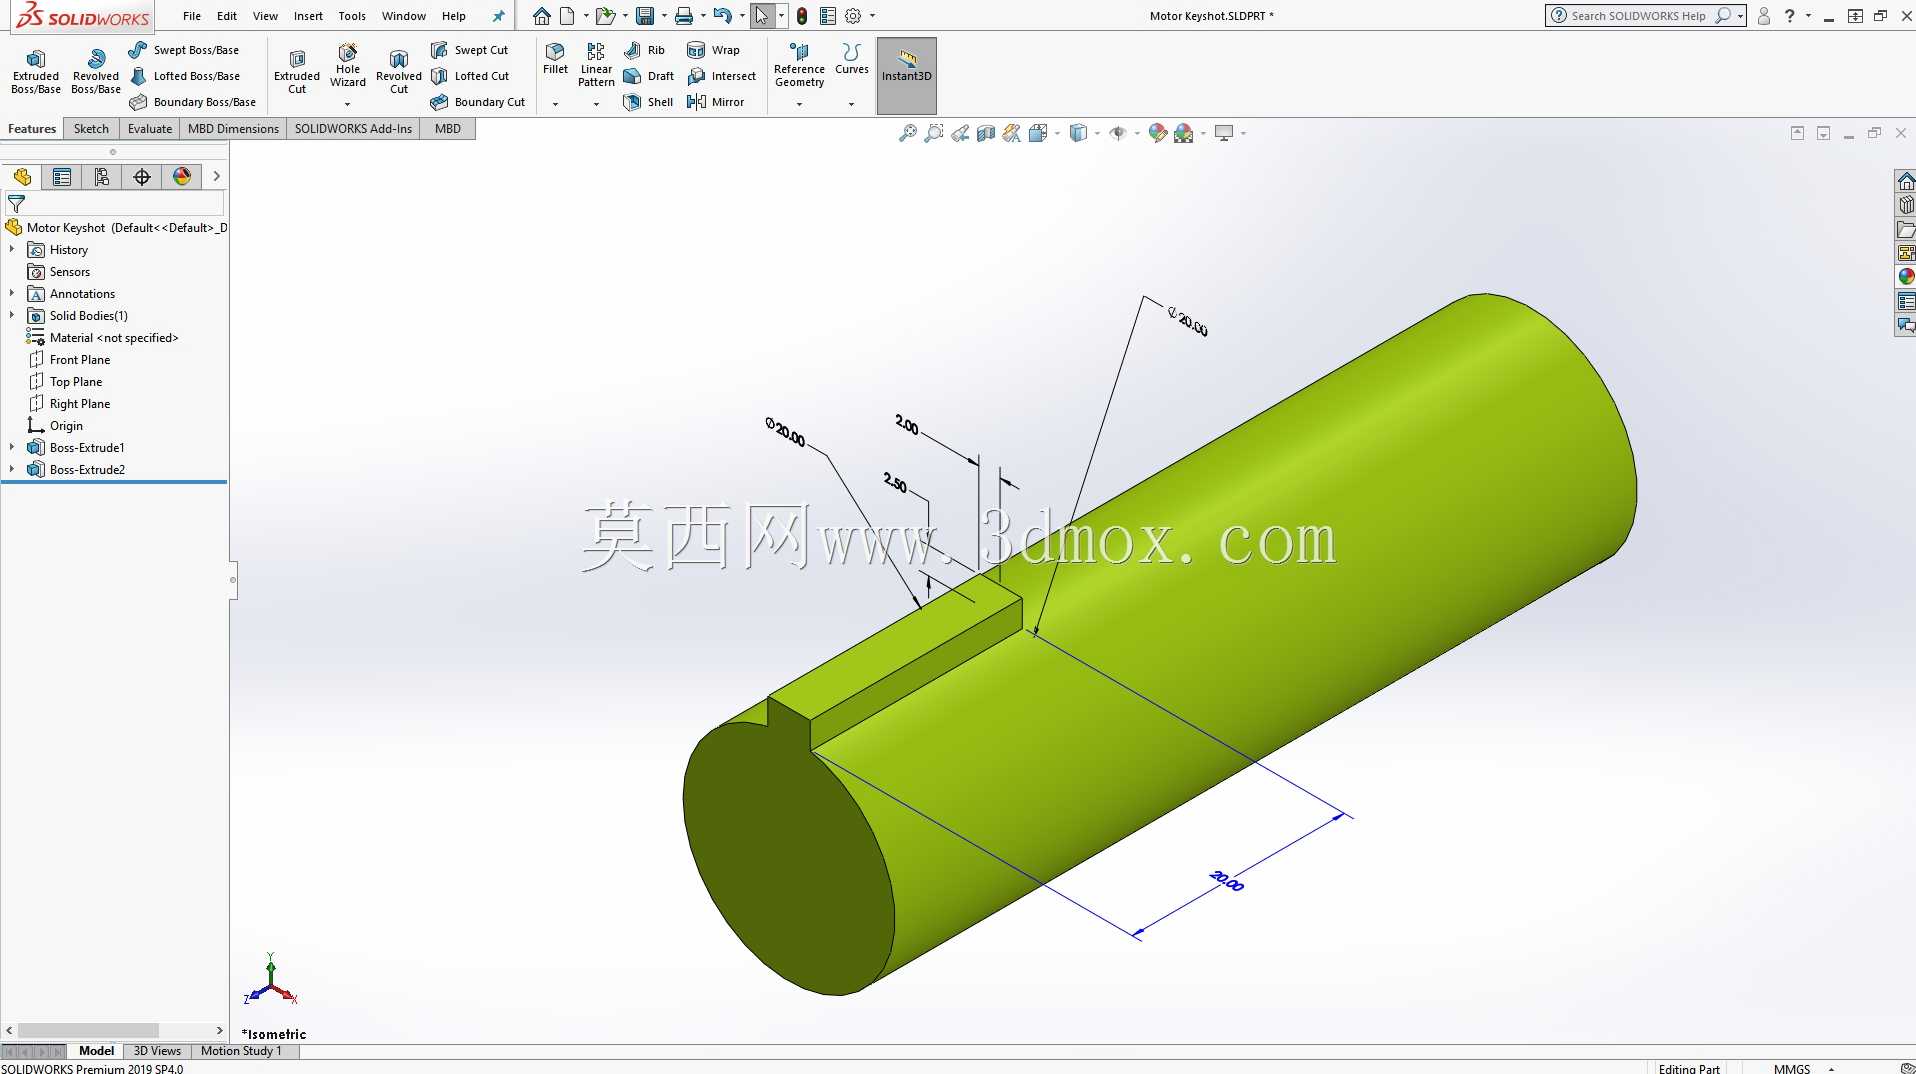This screenshot has width=1916, height=1074.
Task: Click the Save icon
Action: coord(645,16)
